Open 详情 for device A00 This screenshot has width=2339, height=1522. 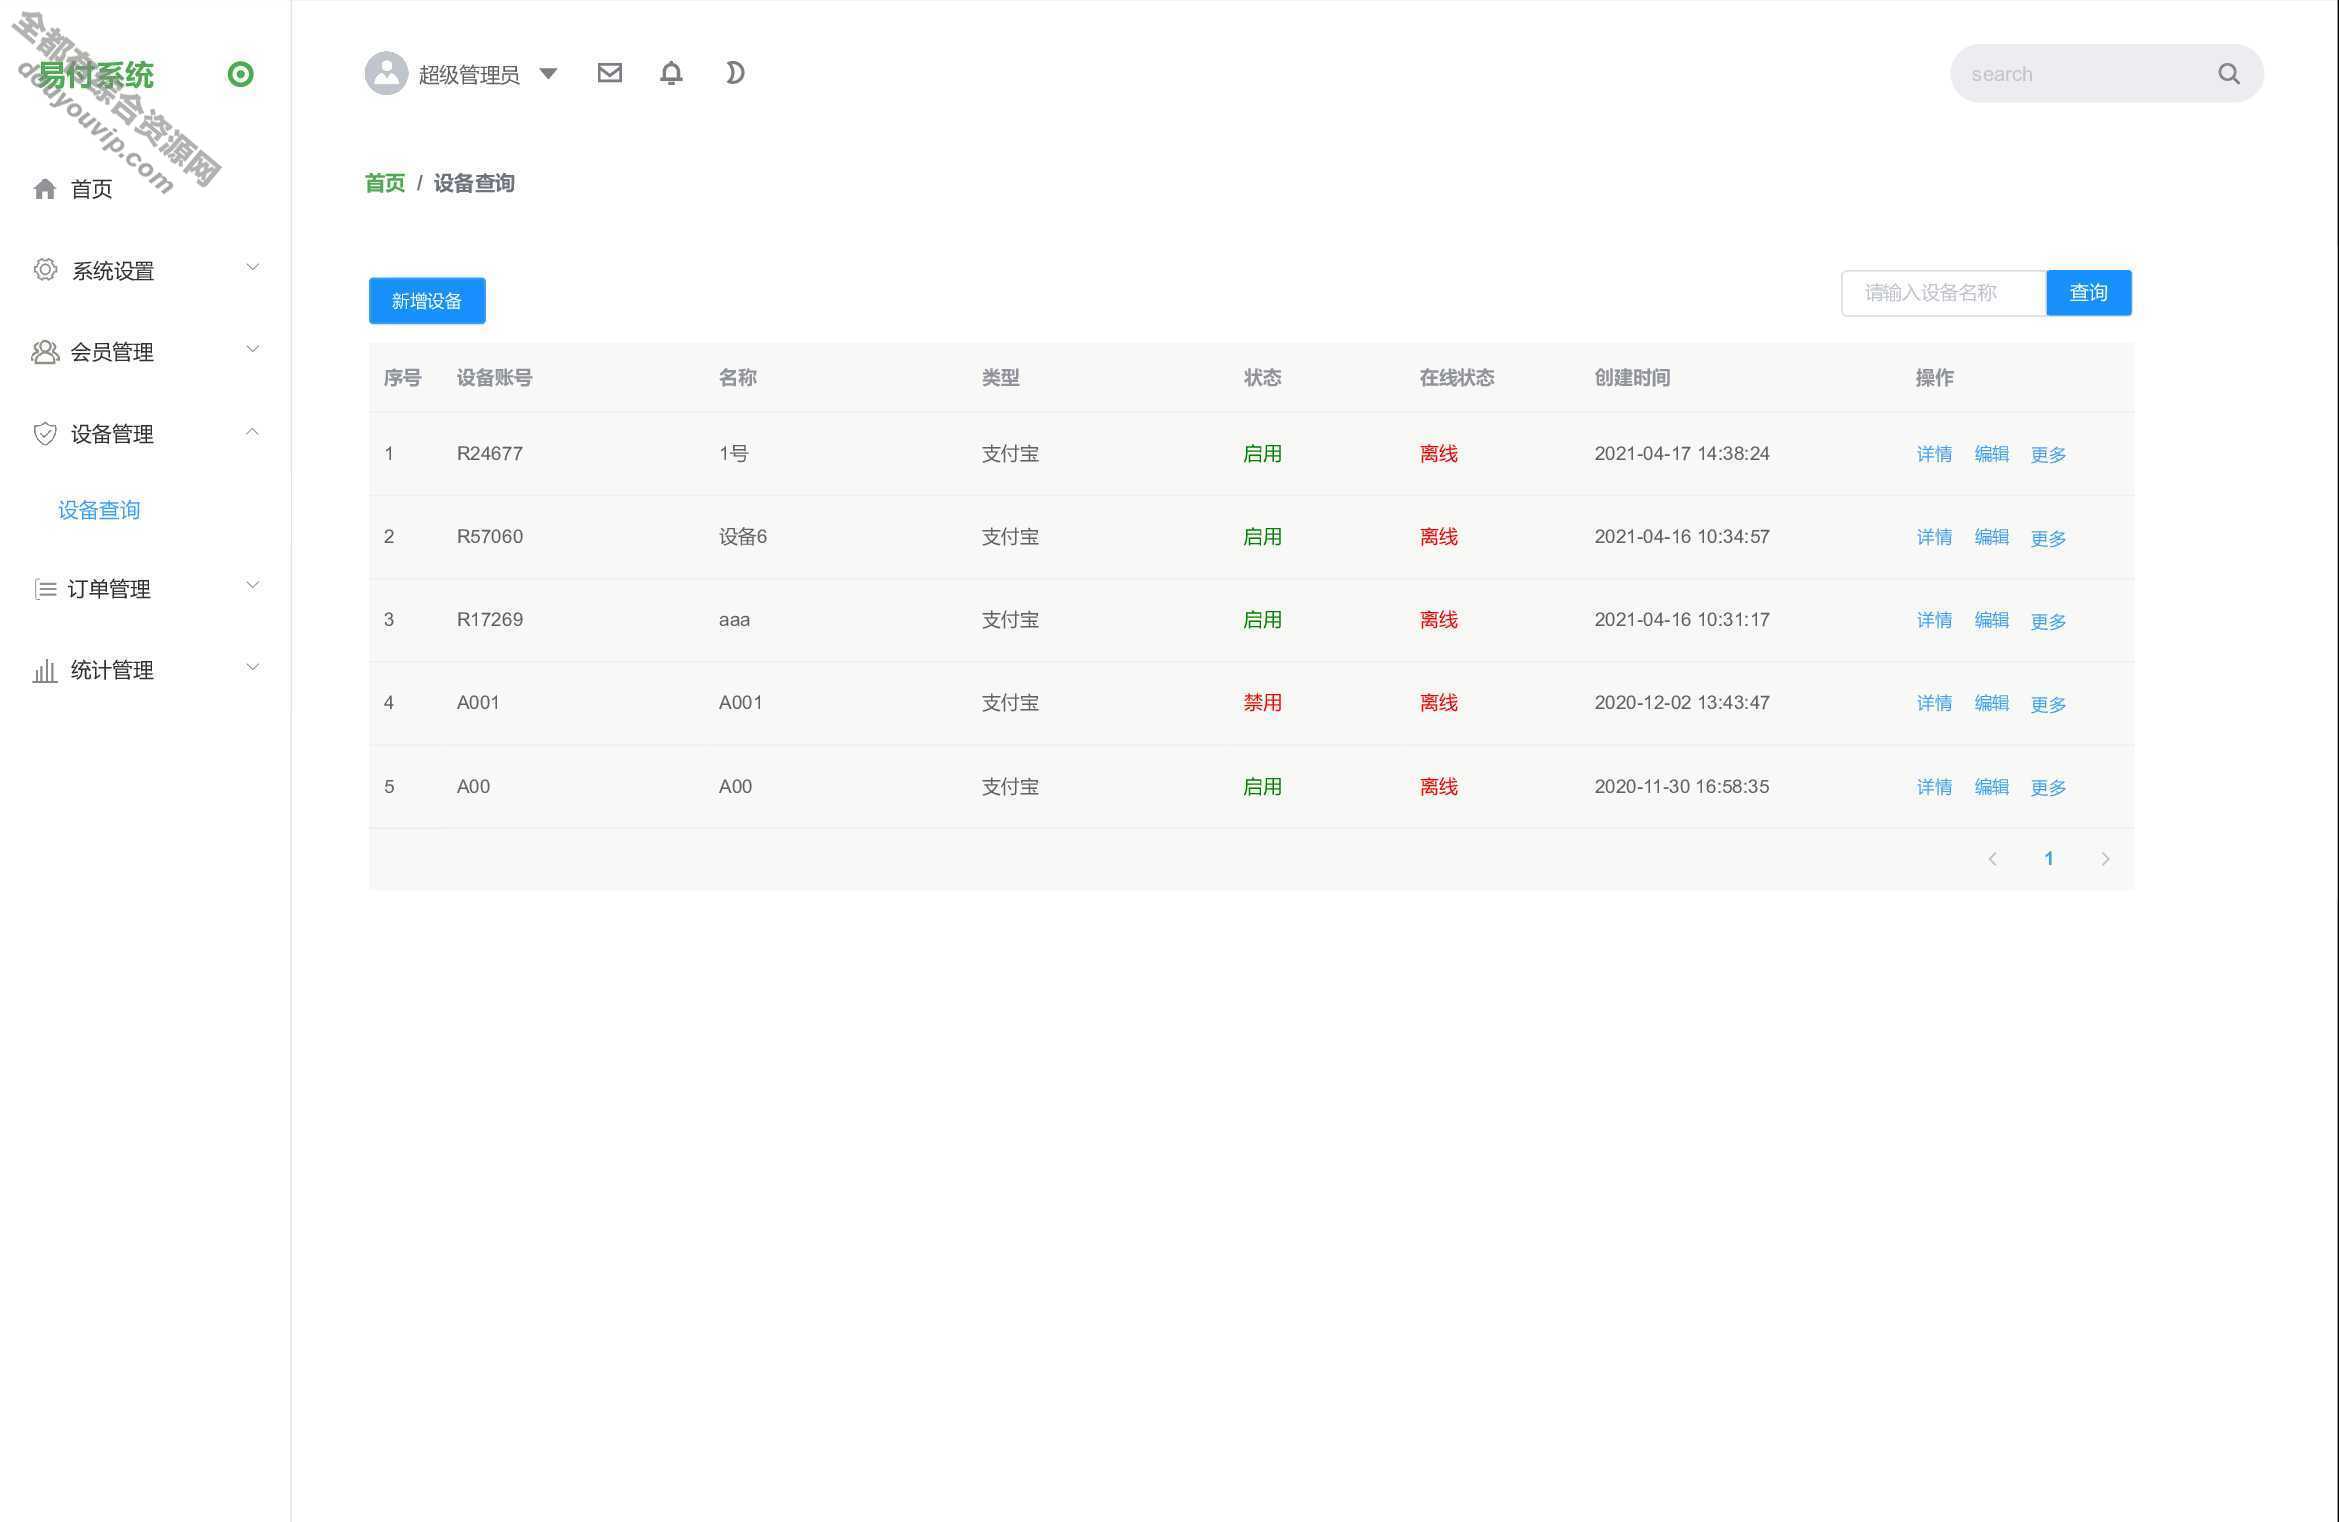[1934, 787]
